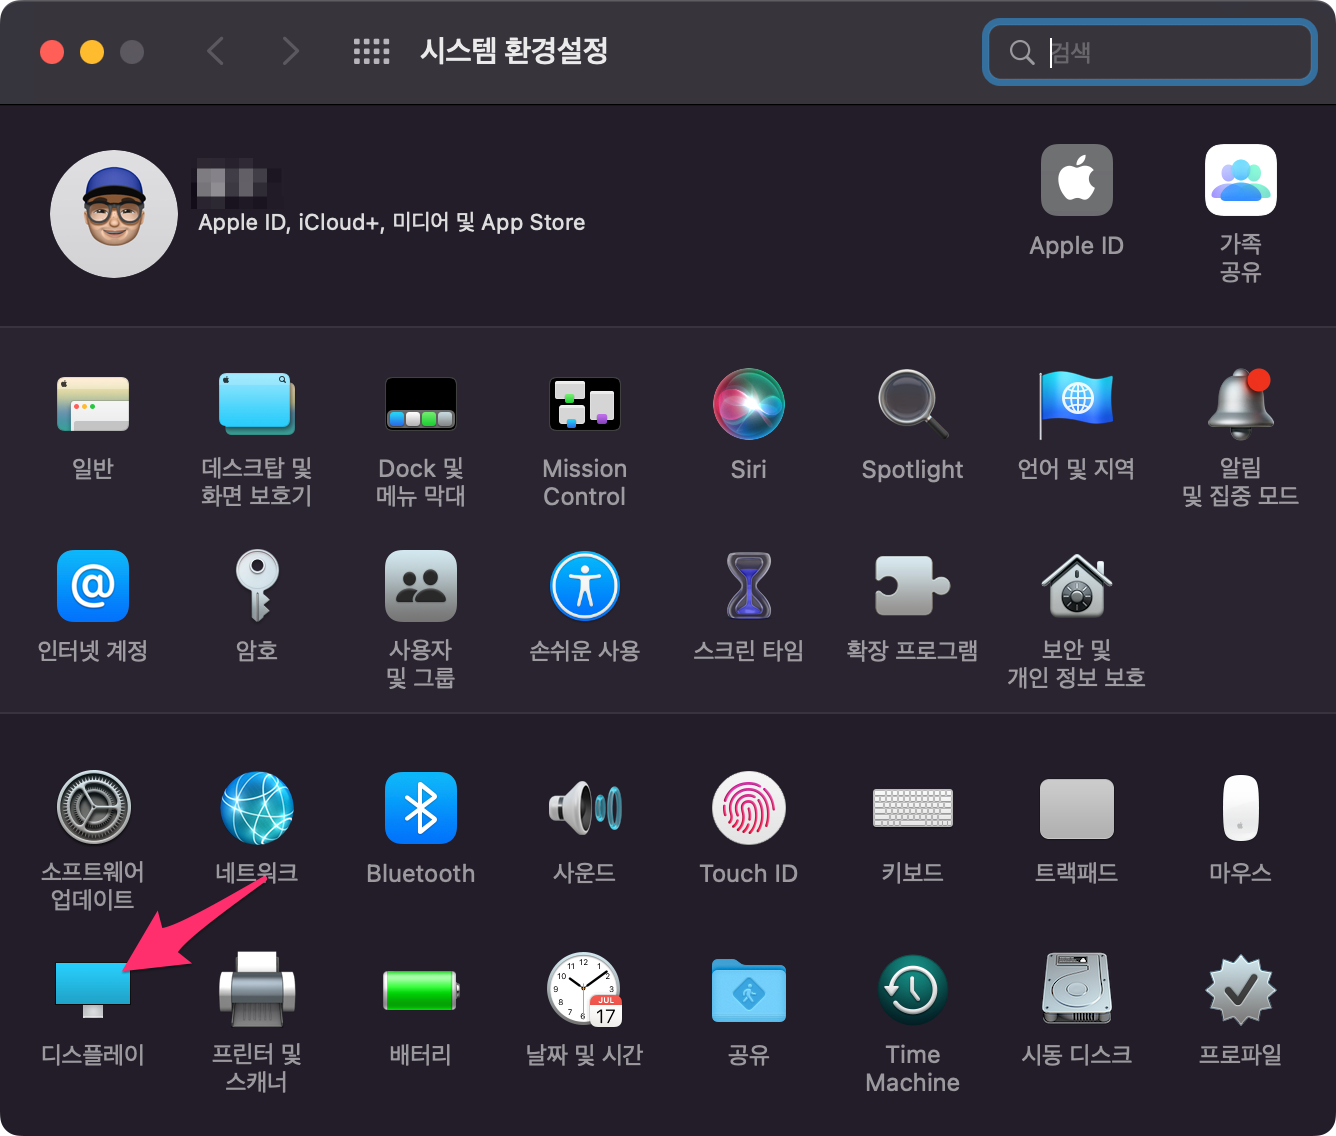Open 키보드 keyboard preferences
The image size is (1336, 1136).
click(913, 807)
